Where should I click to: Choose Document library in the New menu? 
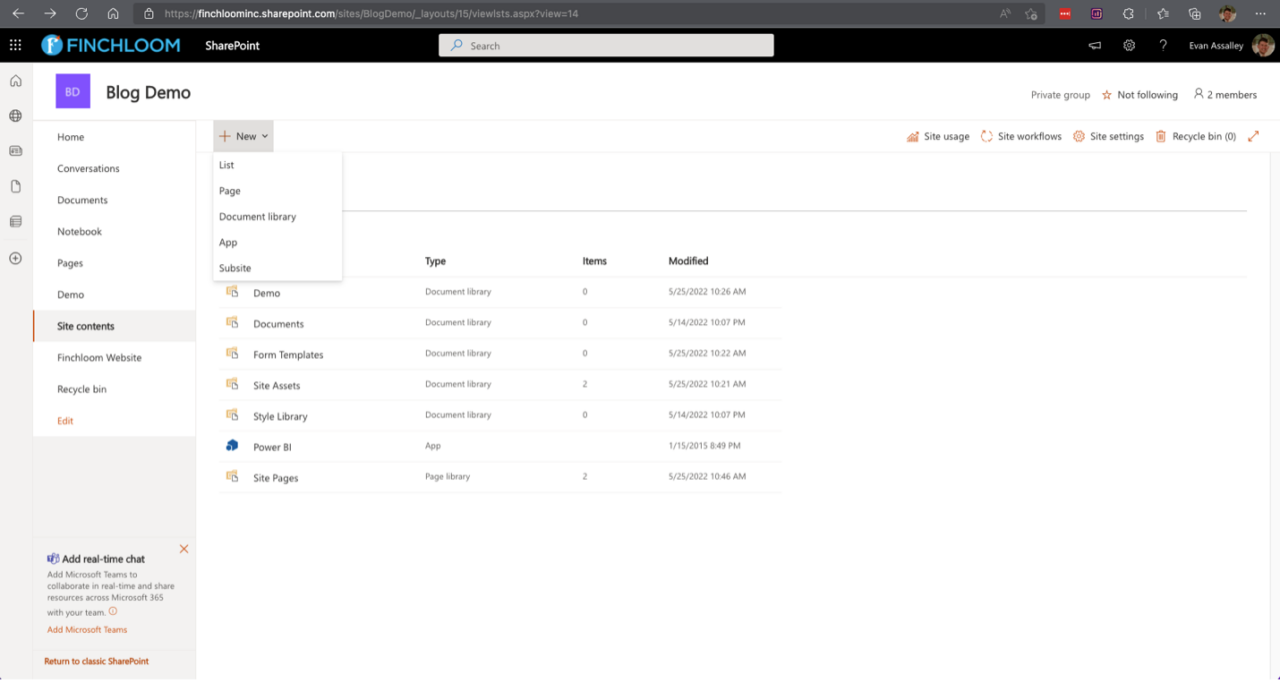(257, 216)
